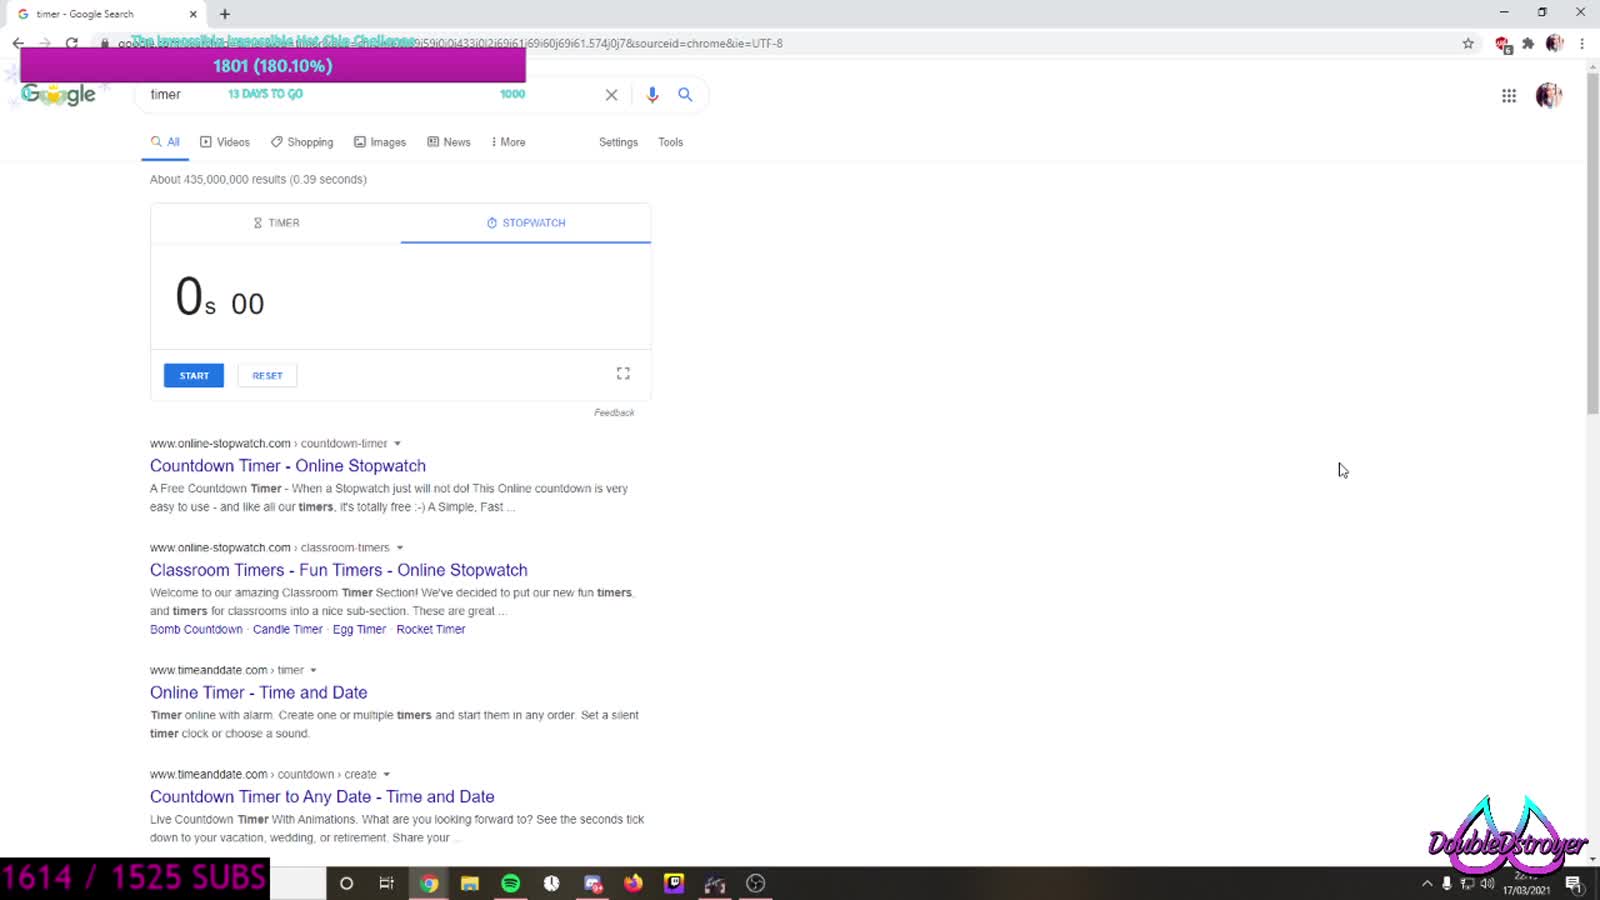Select the Images search tab

click(380, 142)
